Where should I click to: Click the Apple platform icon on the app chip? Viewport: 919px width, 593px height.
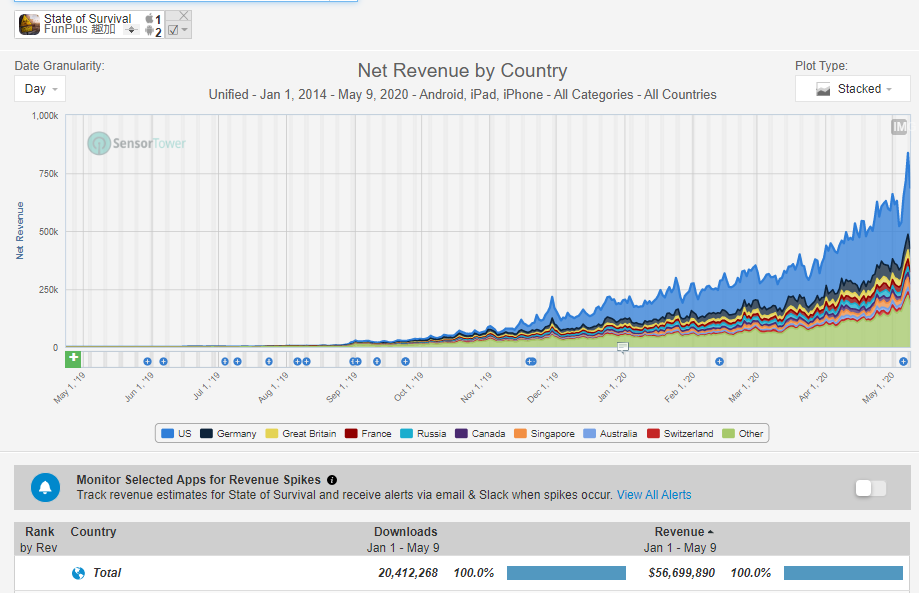click(149, 19)
